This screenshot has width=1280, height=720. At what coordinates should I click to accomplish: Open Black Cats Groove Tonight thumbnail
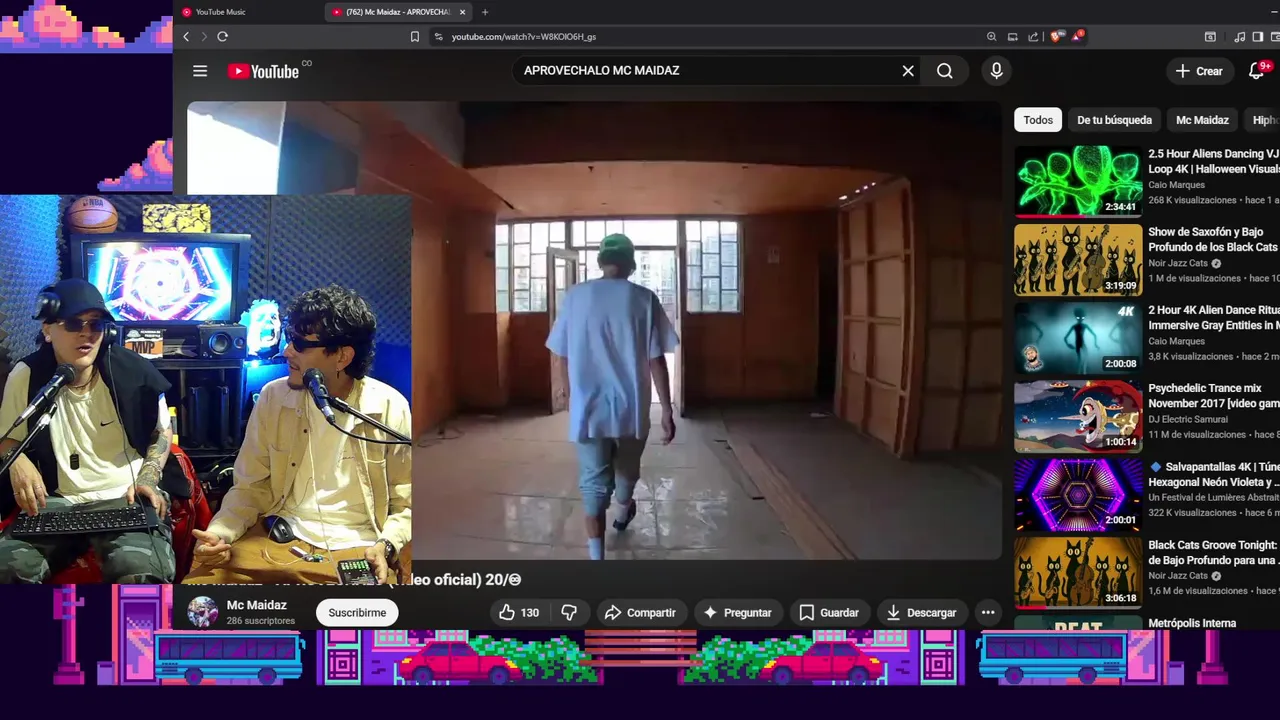[x=1078, y=572]
